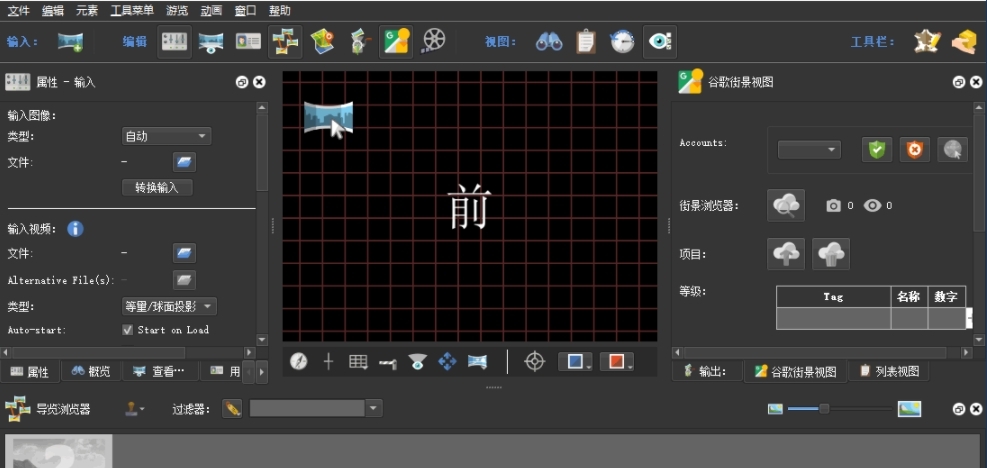Viewport: 987px width, 468px height.
Task: Open 游览 menu
Action: click(177, 11)
